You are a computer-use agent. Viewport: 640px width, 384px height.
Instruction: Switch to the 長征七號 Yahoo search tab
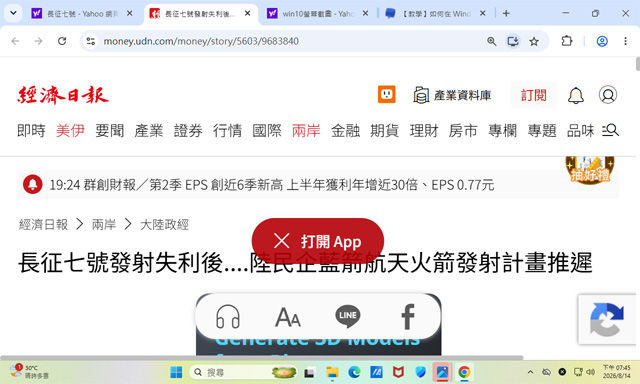[82, 13]
